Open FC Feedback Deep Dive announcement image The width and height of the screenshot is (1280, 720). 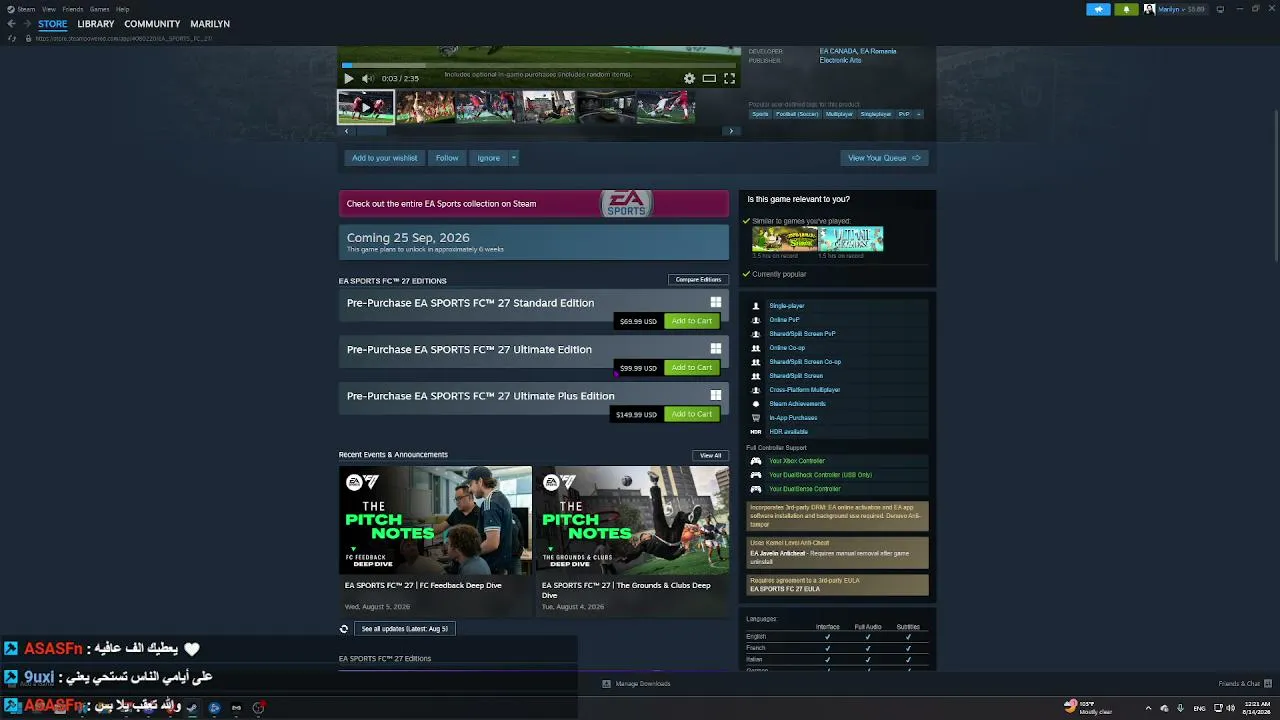click(436, 520)
